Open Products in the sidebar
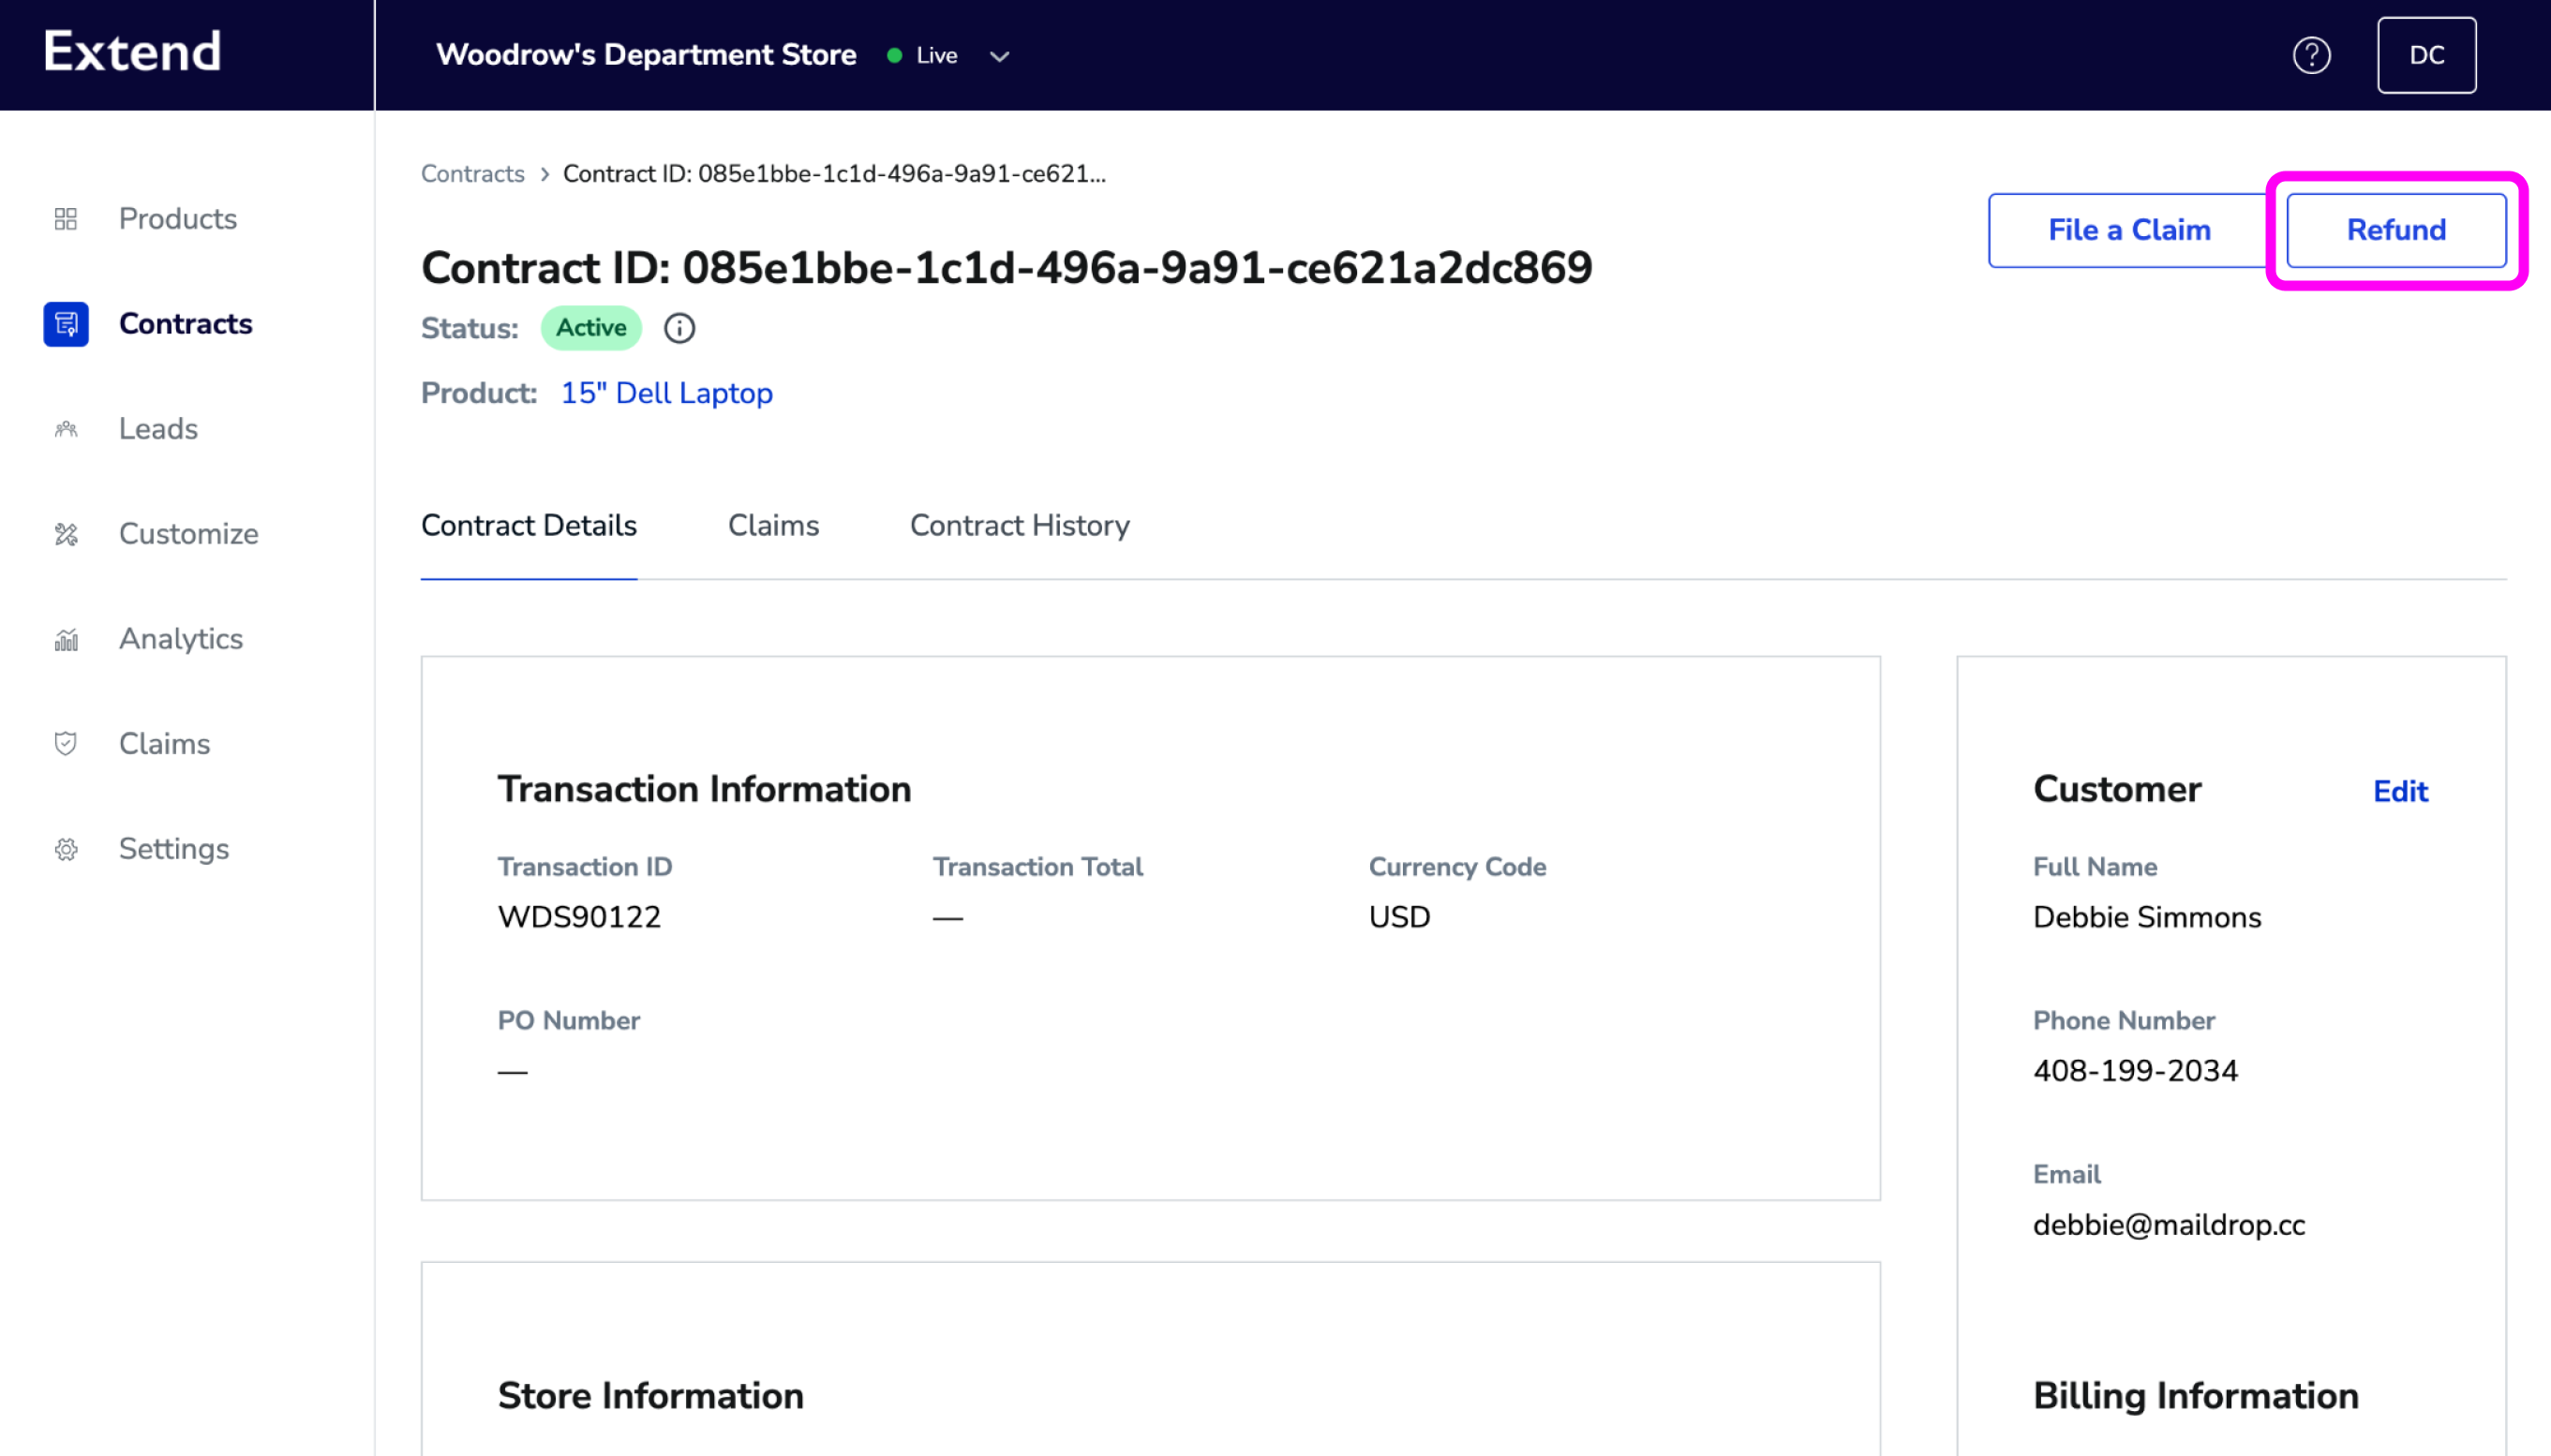The height and width of the screenshot is (1456, 2551). click(x=178, y=219)
